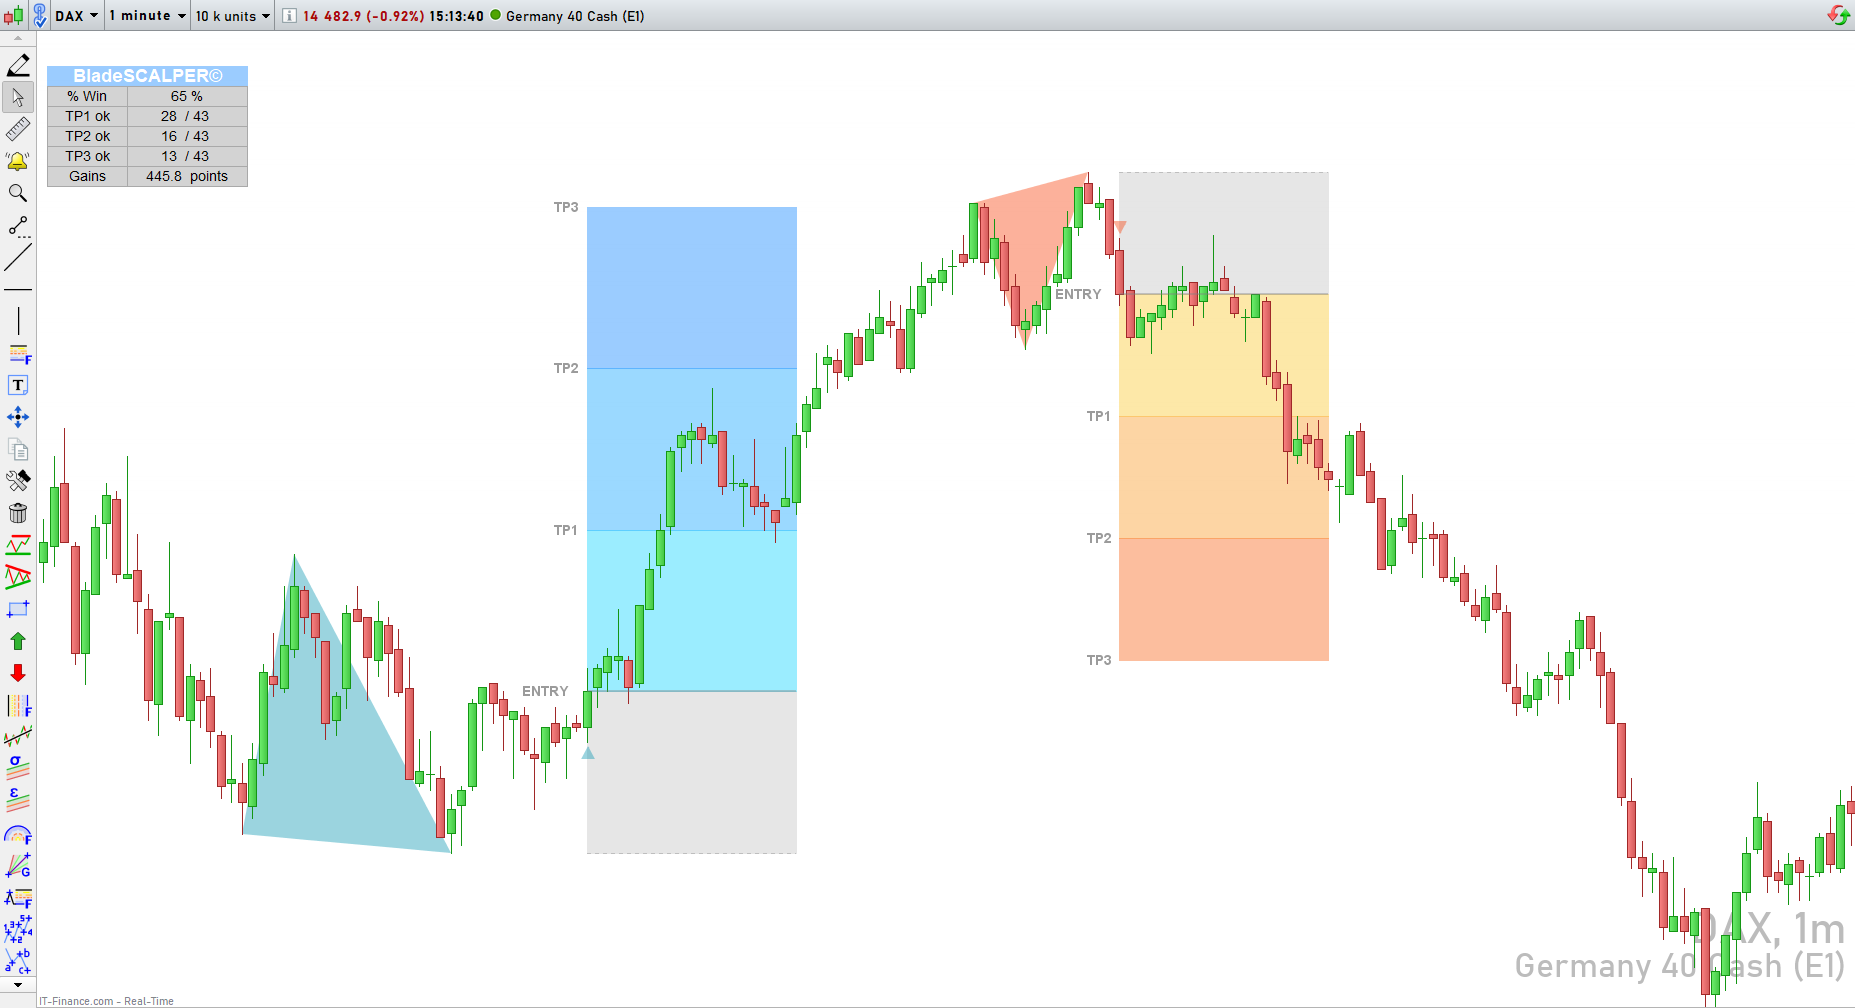
Task: Select the Elliott wave 12345 tool
Action: tap(18, 929)
